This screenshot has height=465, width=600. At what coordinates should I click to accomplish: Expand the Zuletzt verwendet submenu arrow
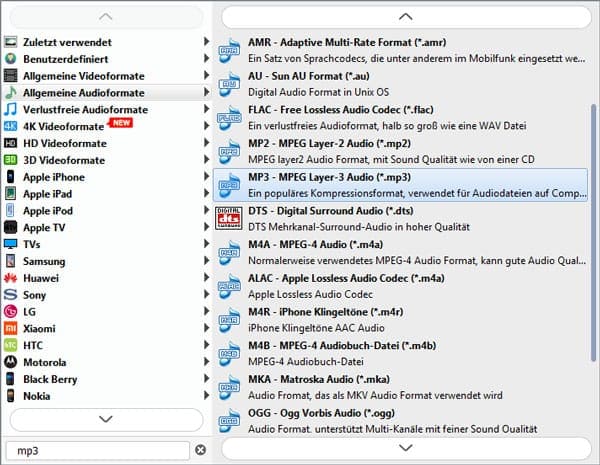[x=206, y=41]
